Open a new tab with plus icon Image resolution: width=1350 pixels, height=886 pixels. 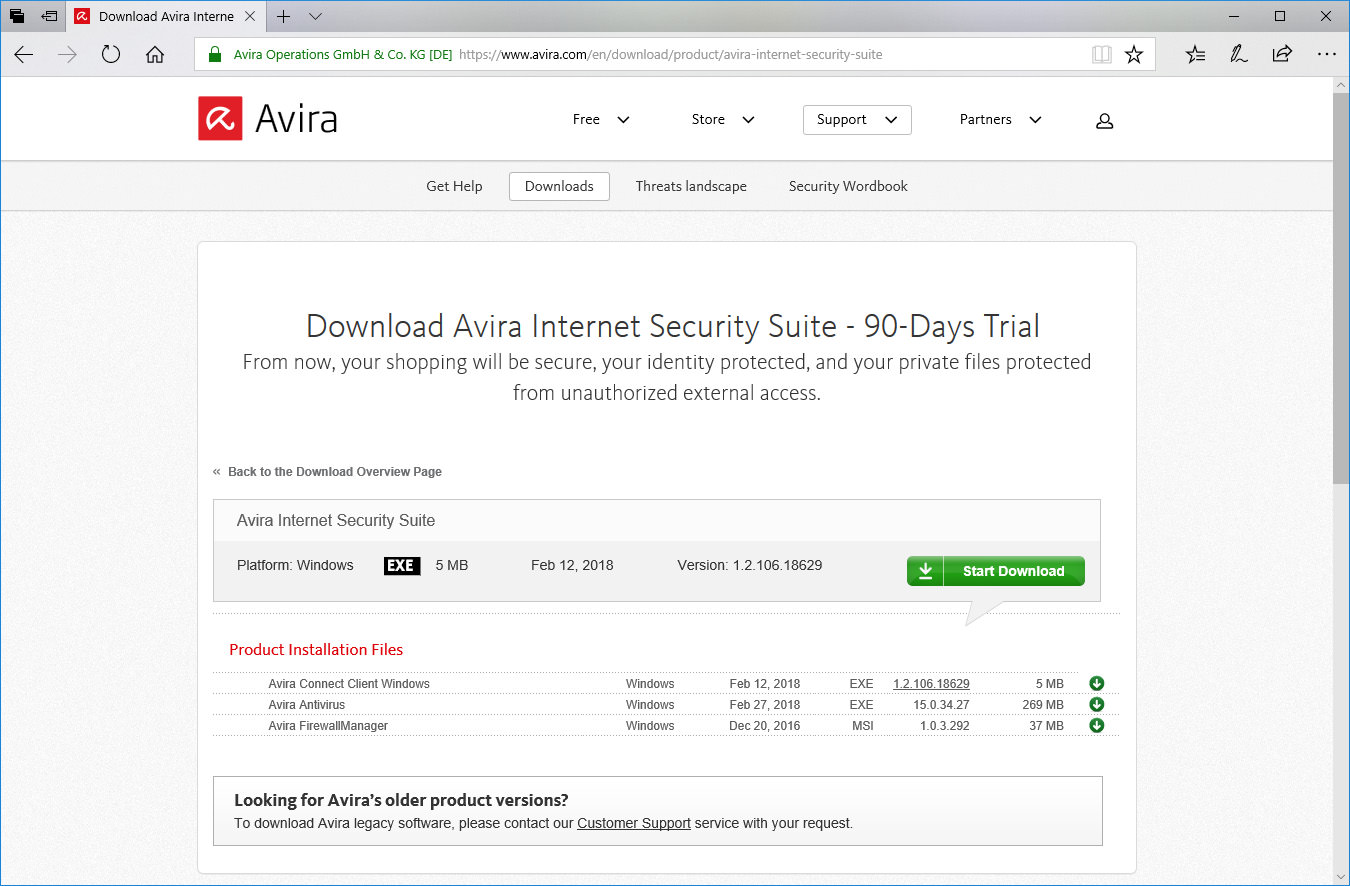tap(283, 16)
